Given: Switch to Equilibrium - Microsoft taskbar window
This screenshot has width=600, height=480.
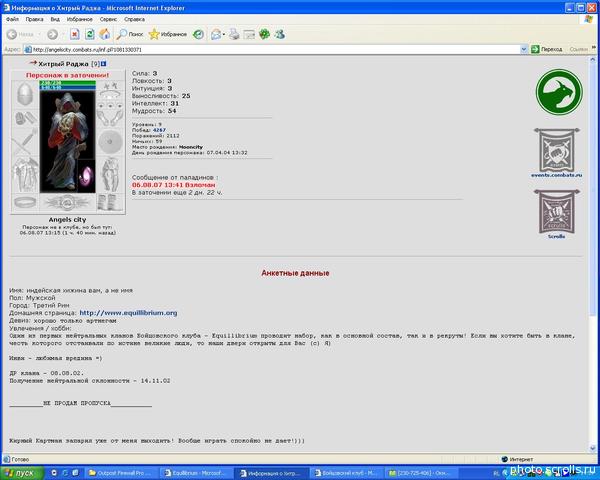Looking at the screenshot, I should point(195,473).
